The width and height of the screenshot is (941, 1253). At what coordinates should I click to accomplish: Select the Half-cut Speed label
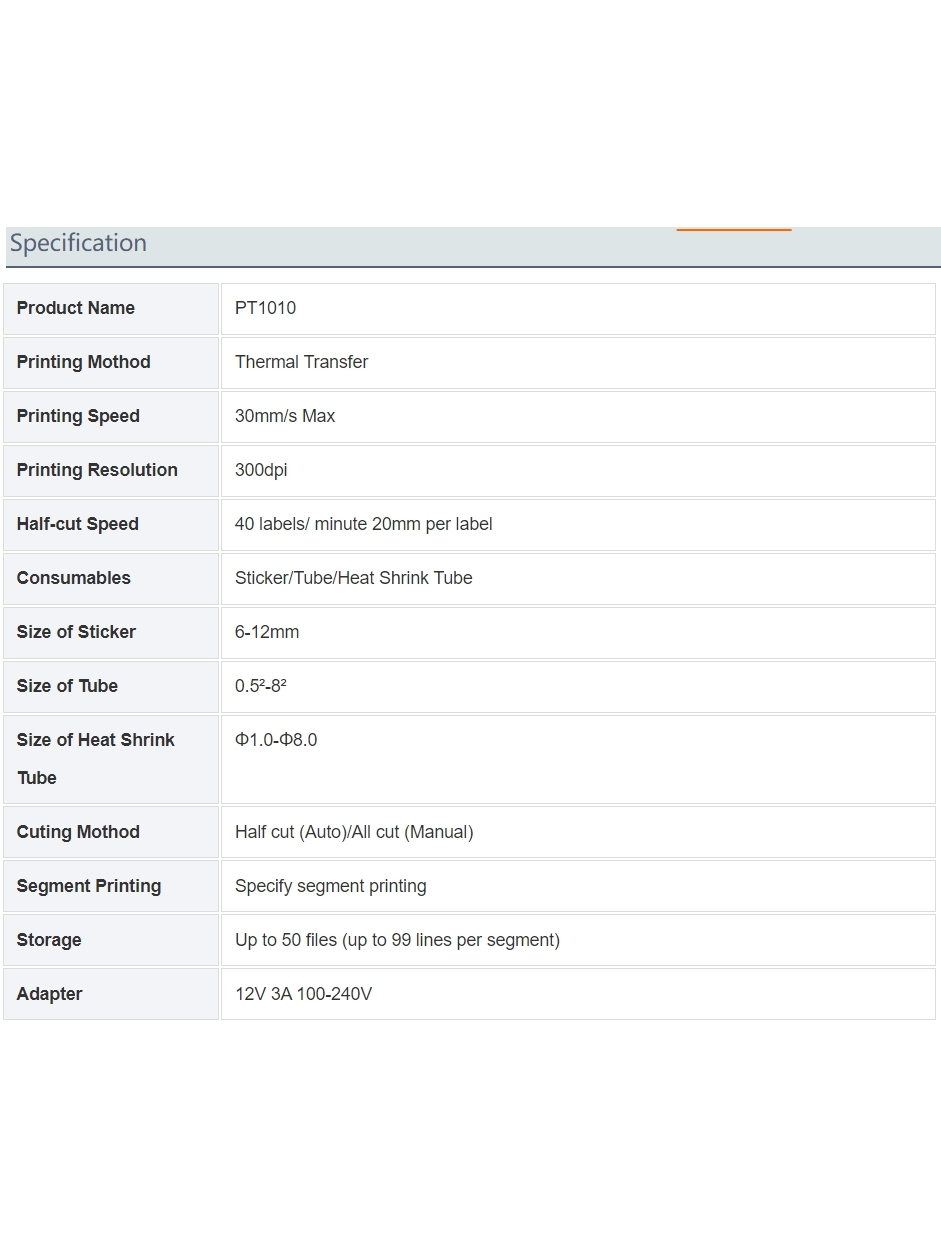pos(78,524)
